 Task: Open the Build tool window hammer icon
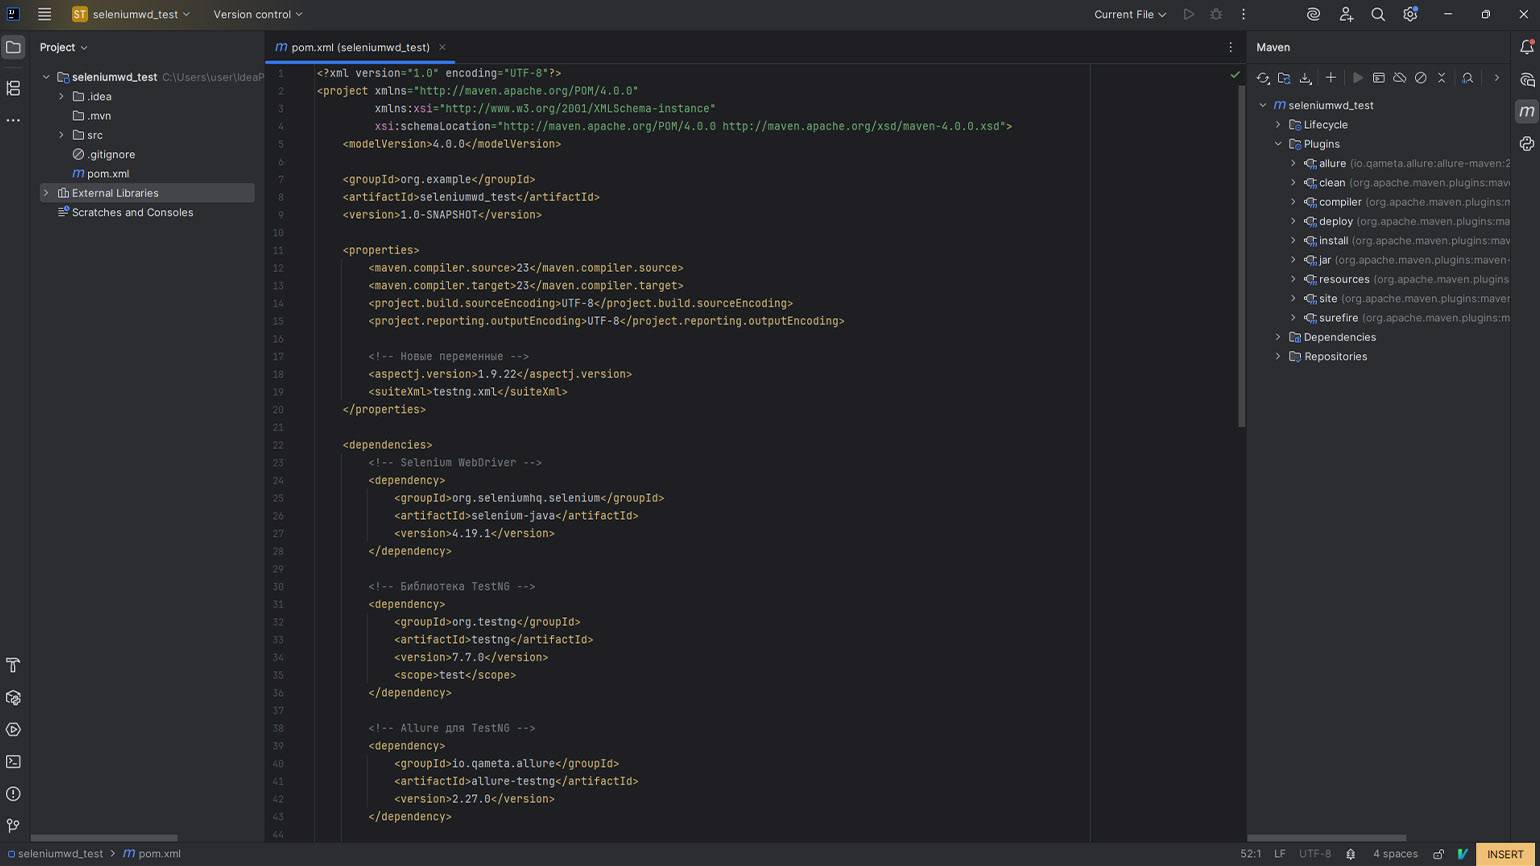click(13, 666)
